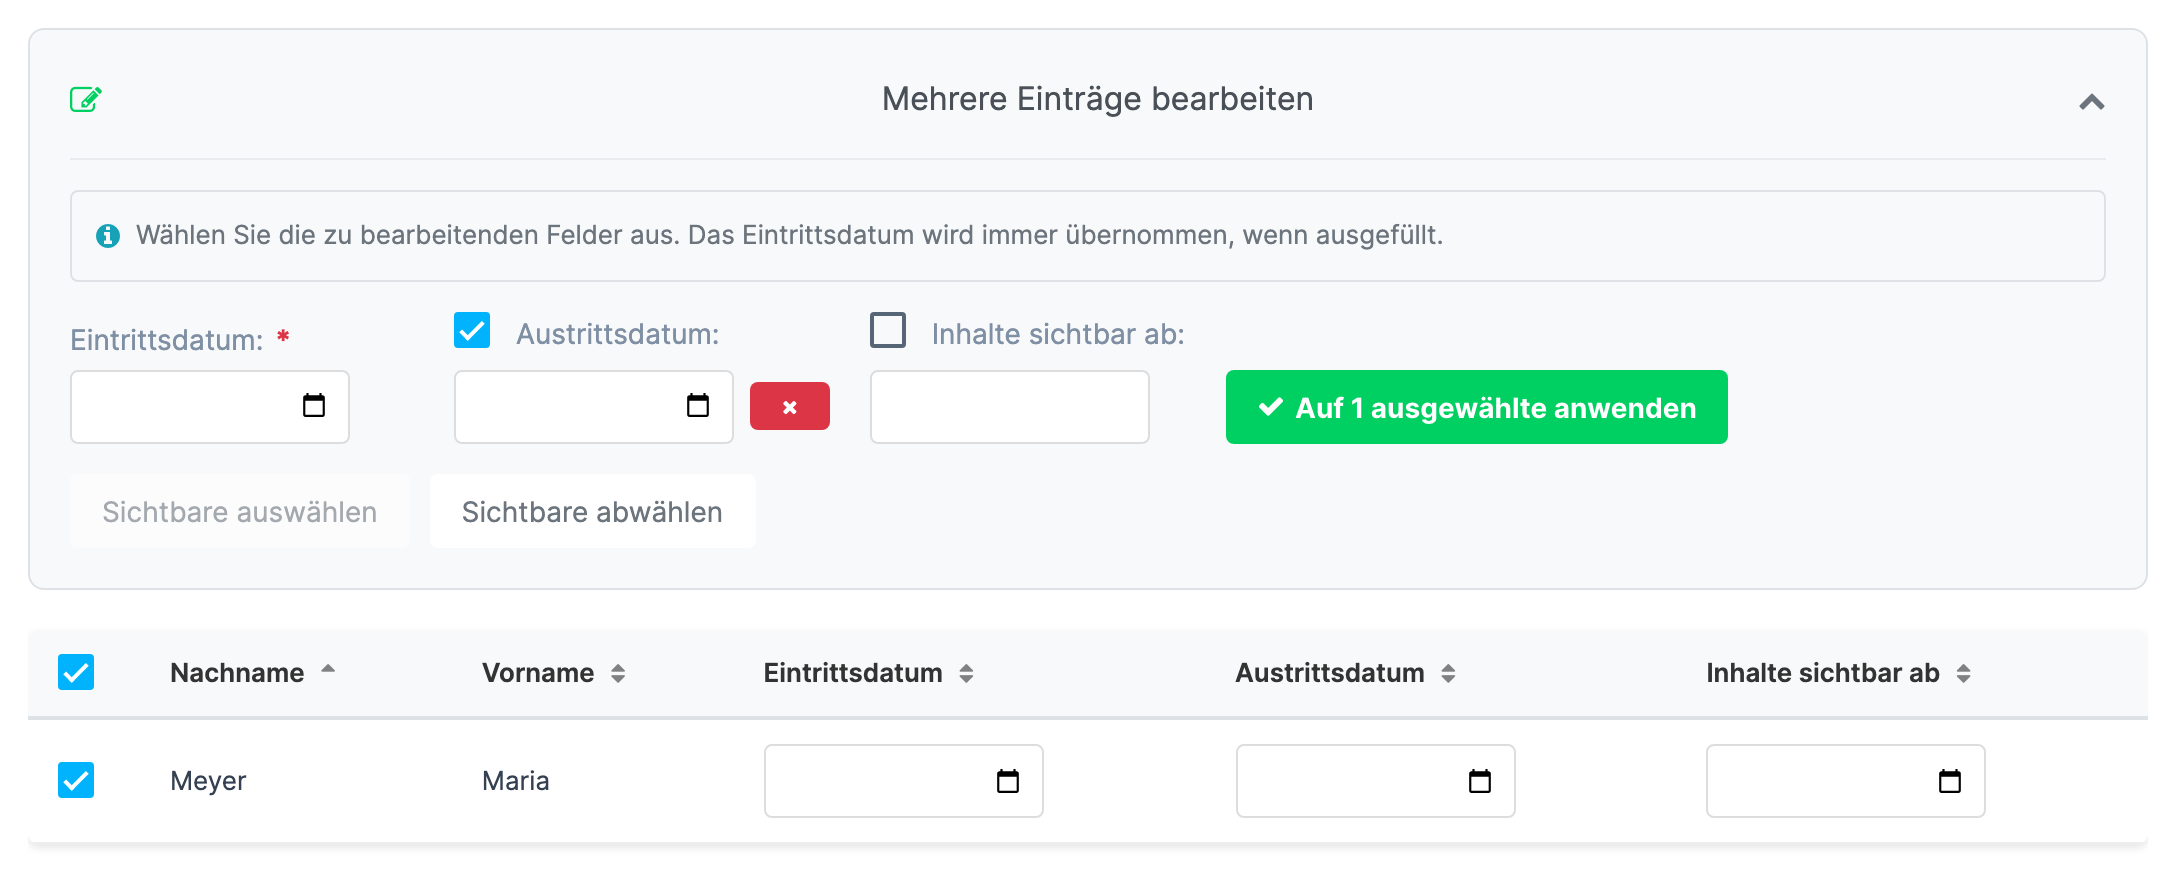Enable the Inhalte sichtbar ab checkbox
The image size is (2176, 874).
[888, 330]
